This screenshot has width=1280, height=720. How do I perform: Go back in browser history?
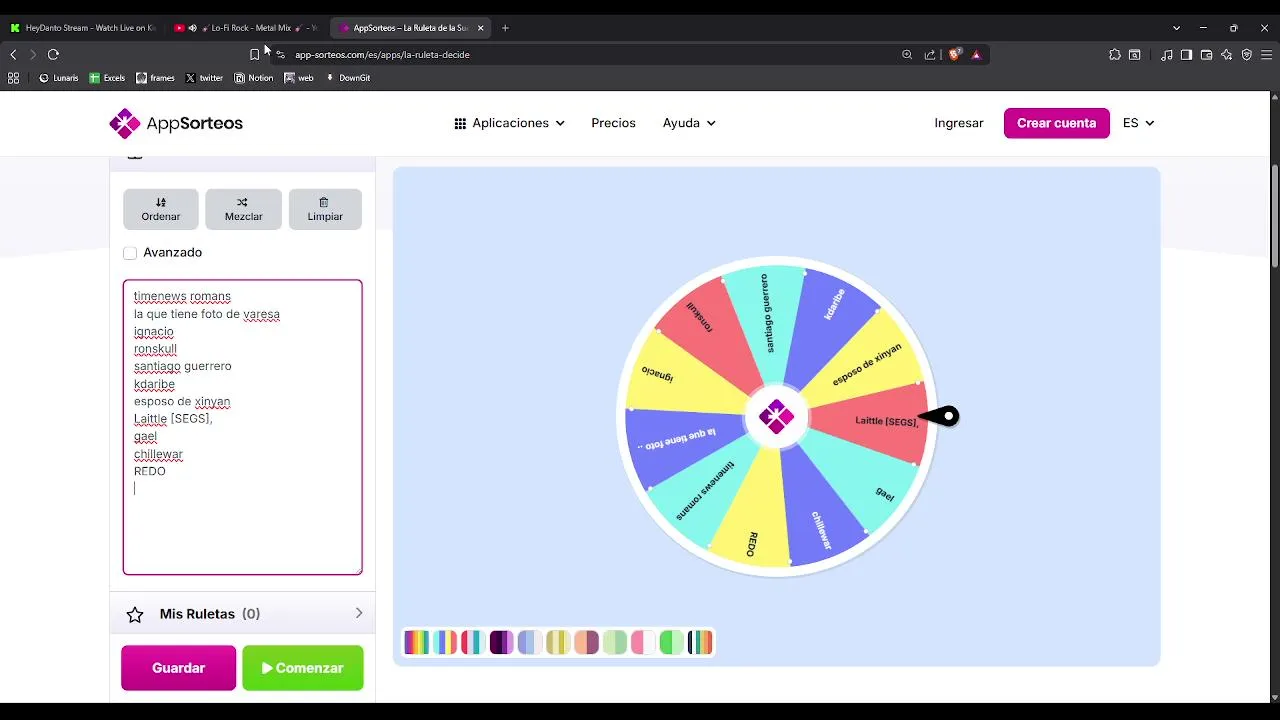[13, 55]
